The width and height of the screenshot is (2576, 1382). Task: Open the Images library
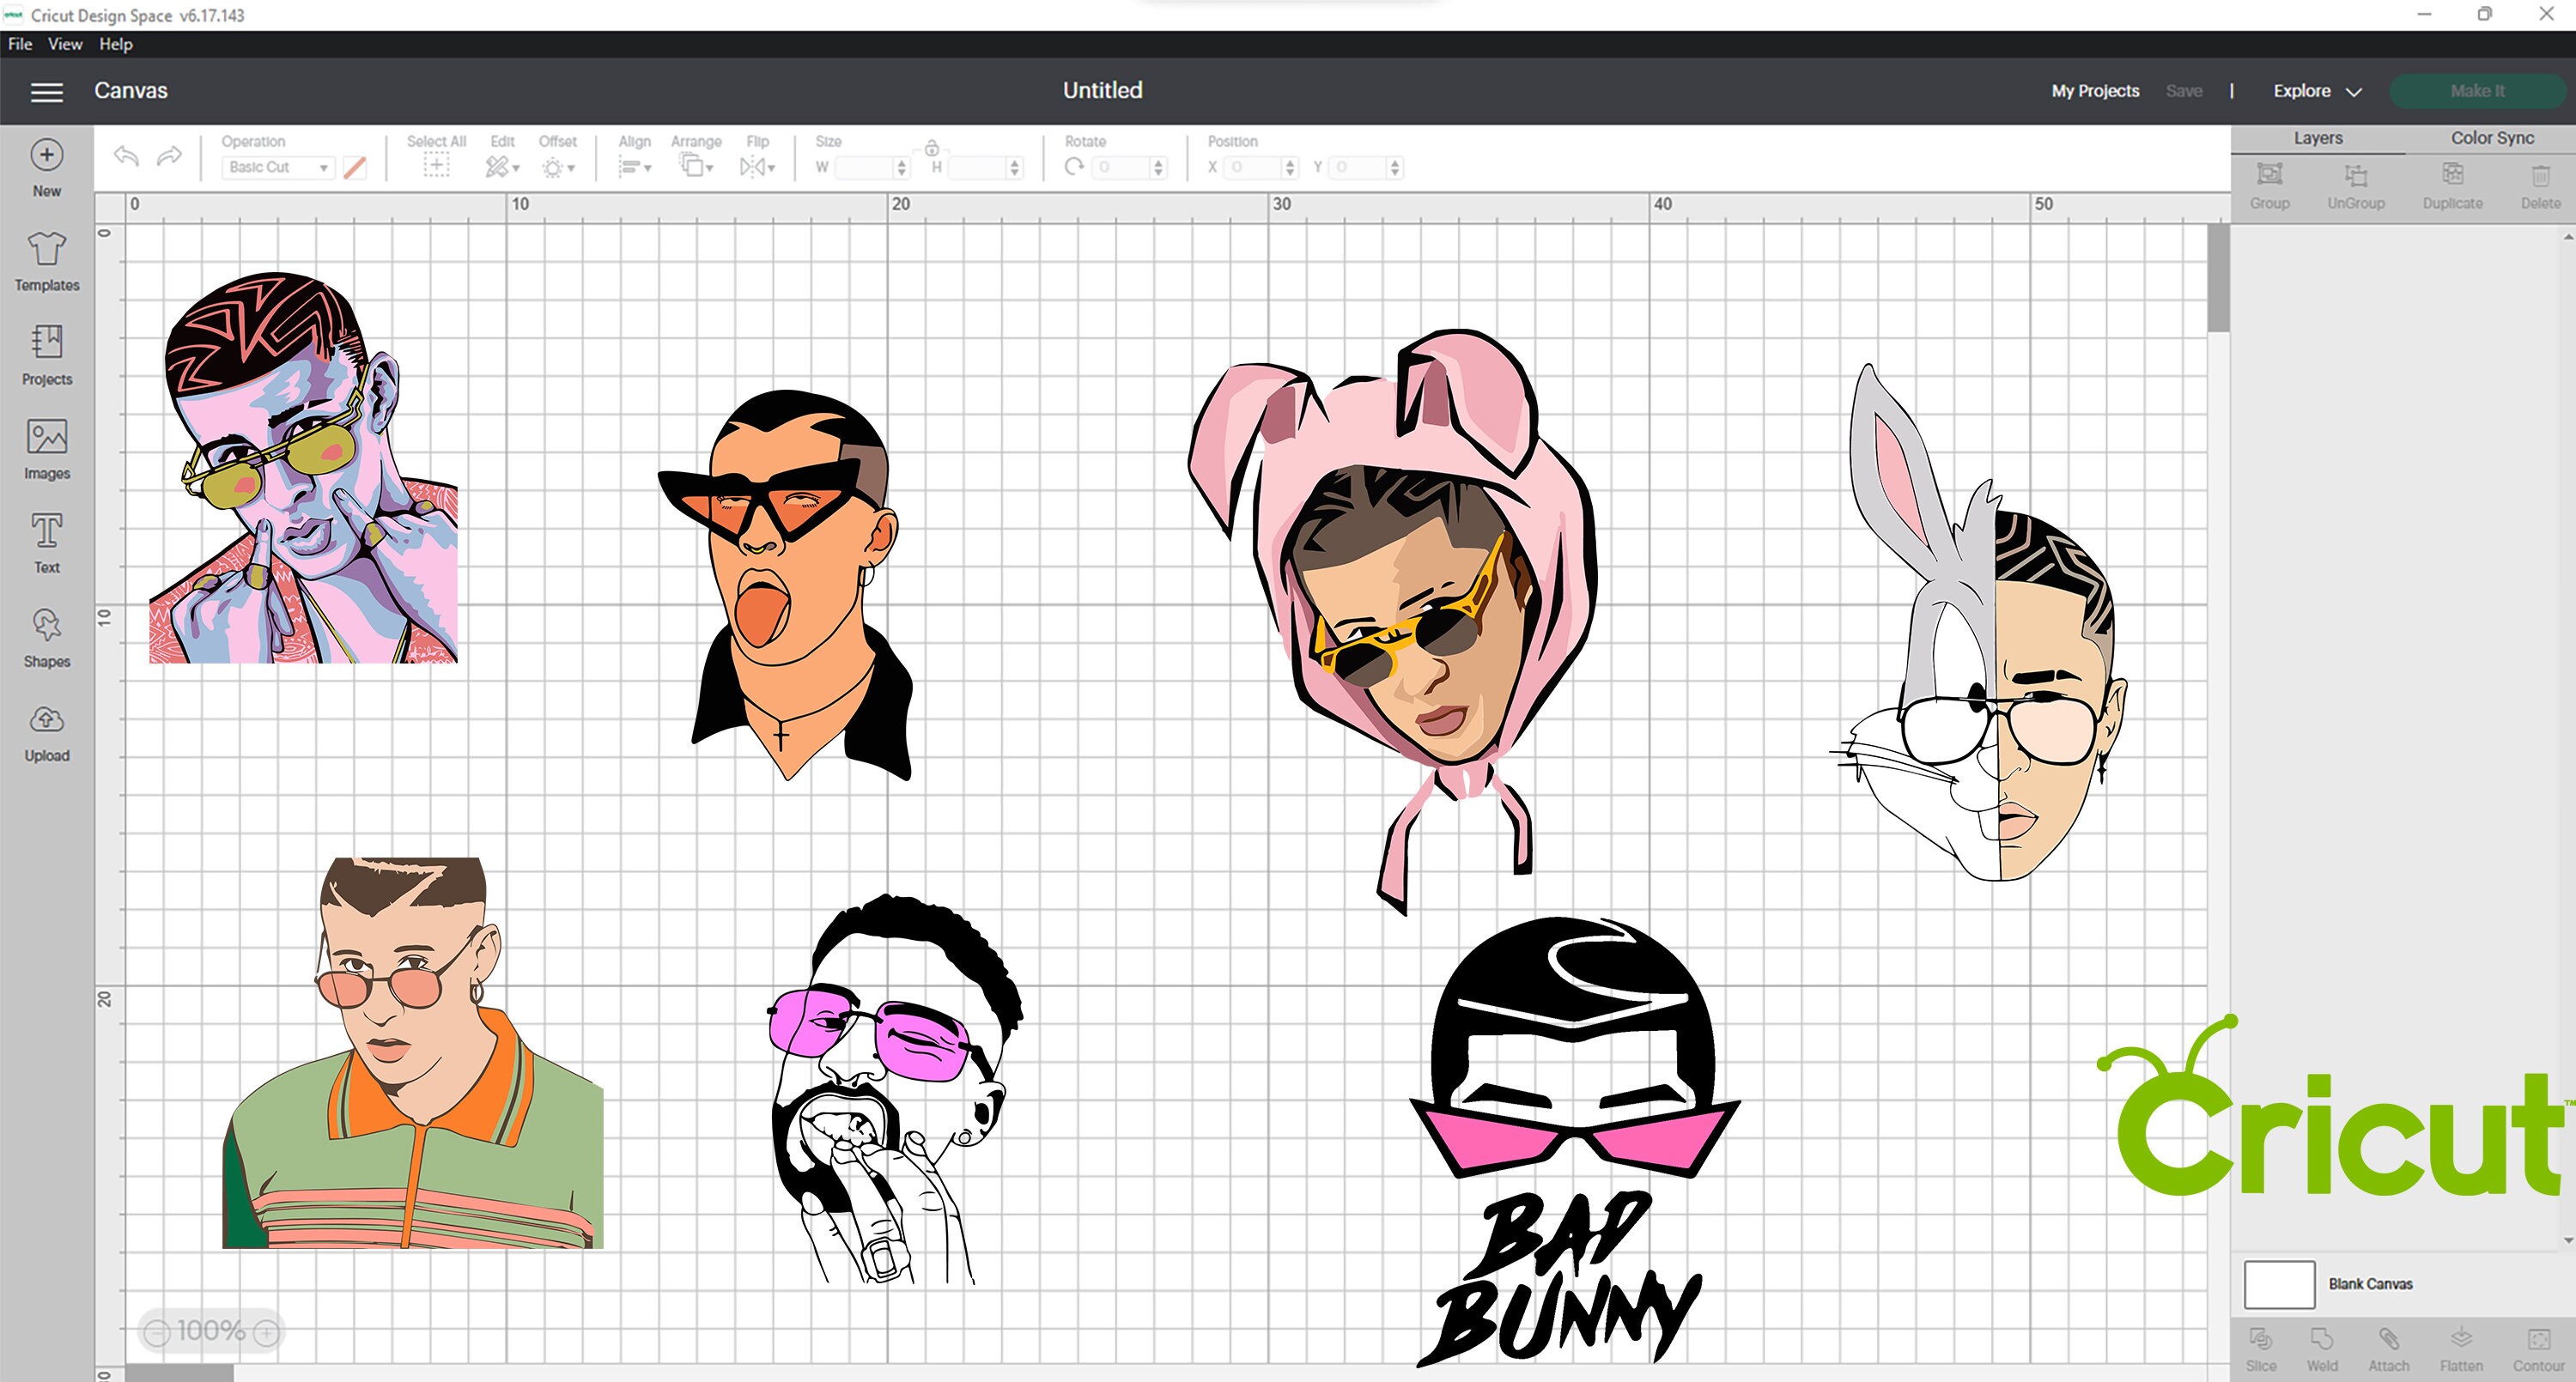click(46, 450)
